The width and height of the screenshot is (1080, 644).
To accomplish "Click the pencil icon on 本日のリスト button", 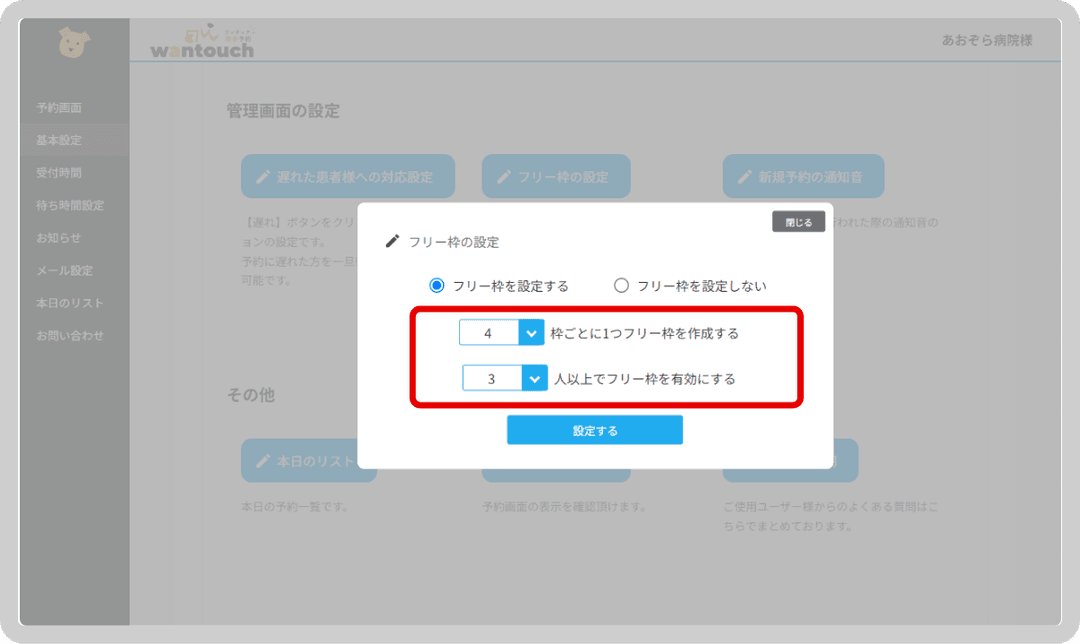I will pos(262,461).
